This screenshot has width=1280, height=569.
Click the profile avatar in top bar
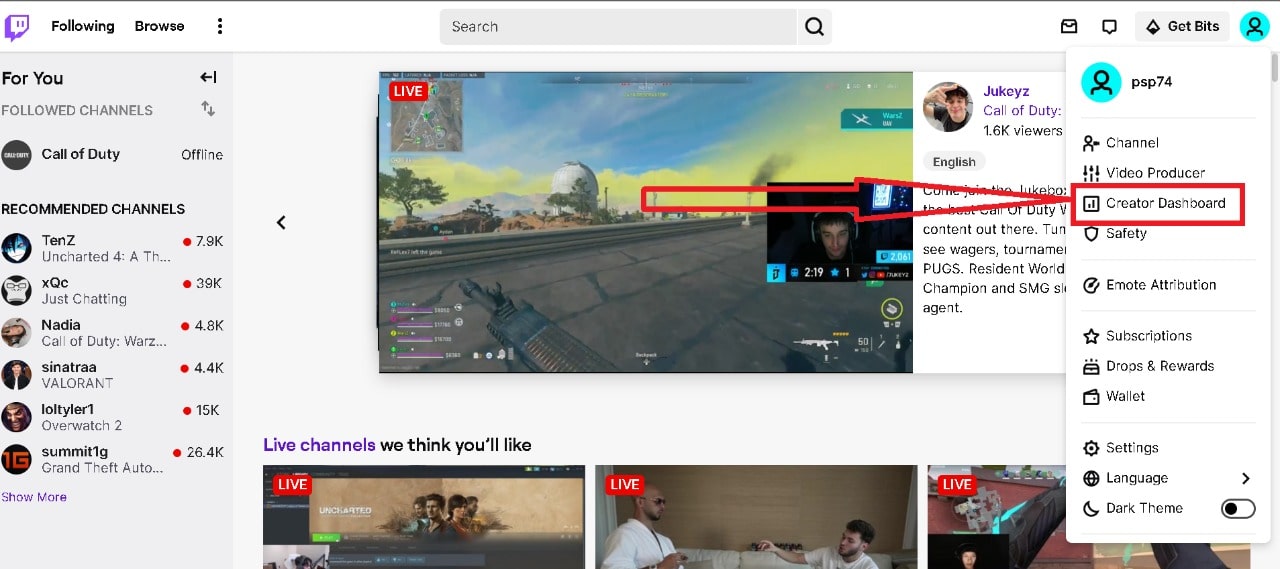click(x=1254, y=26)
